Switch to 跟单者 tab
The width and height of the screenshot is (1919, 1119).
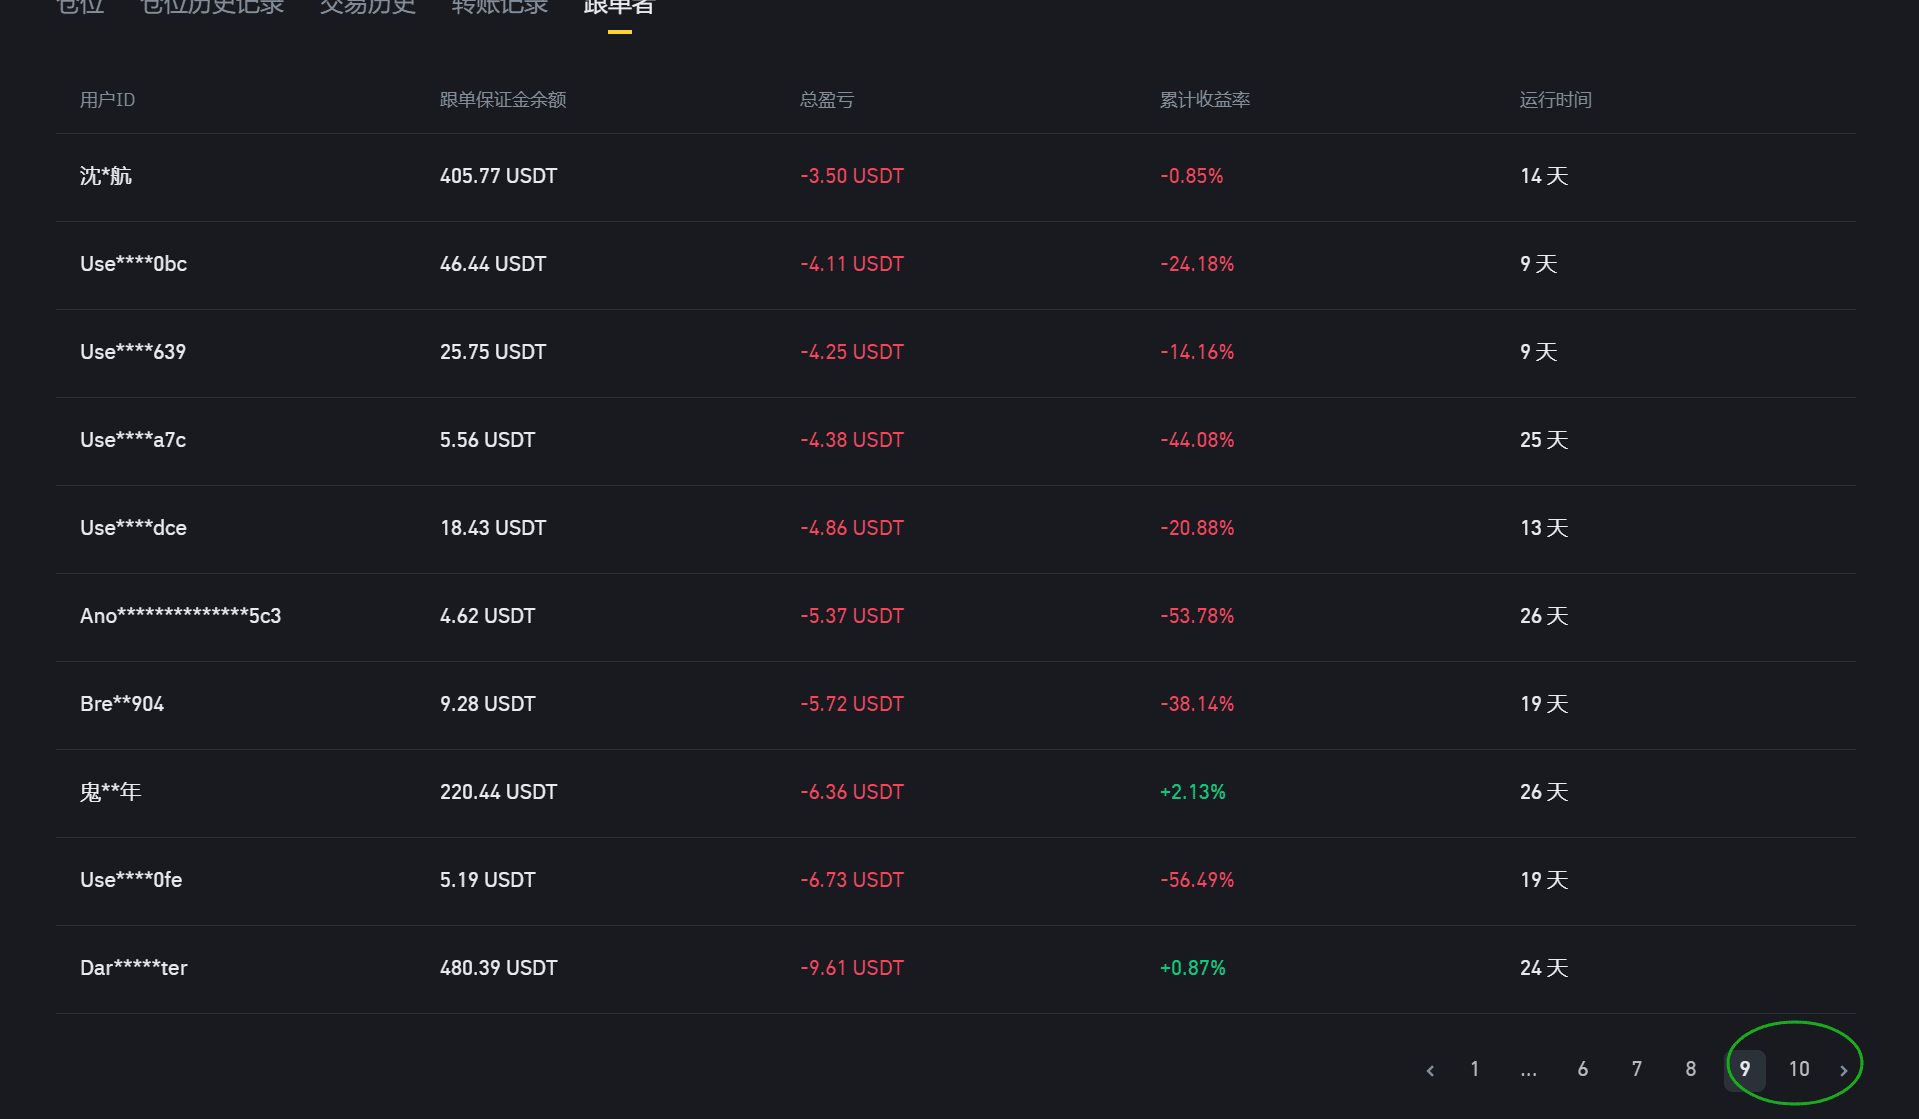(619, 8)
